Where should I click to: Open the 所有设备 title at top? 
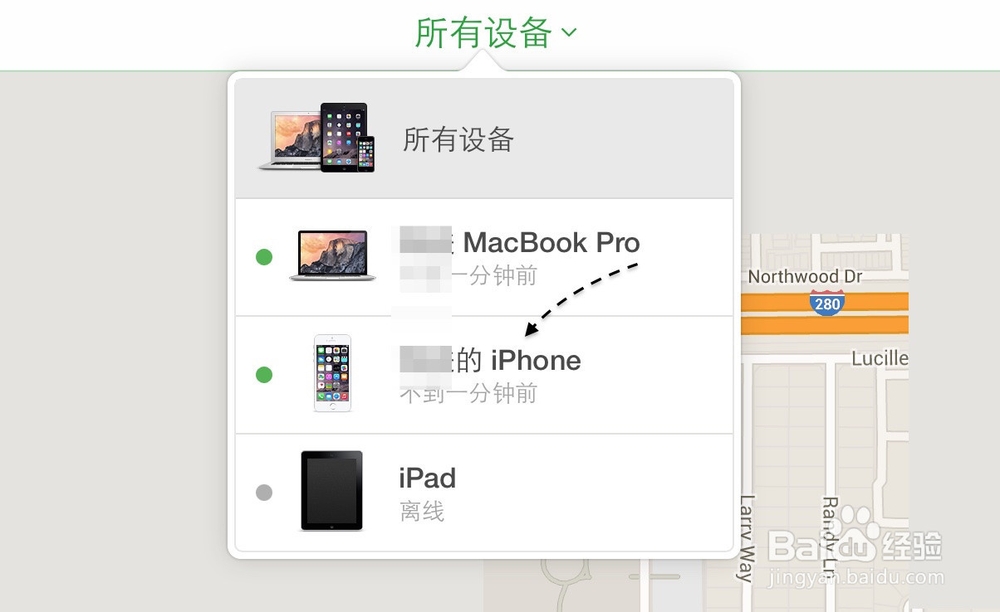pos(483,33)
